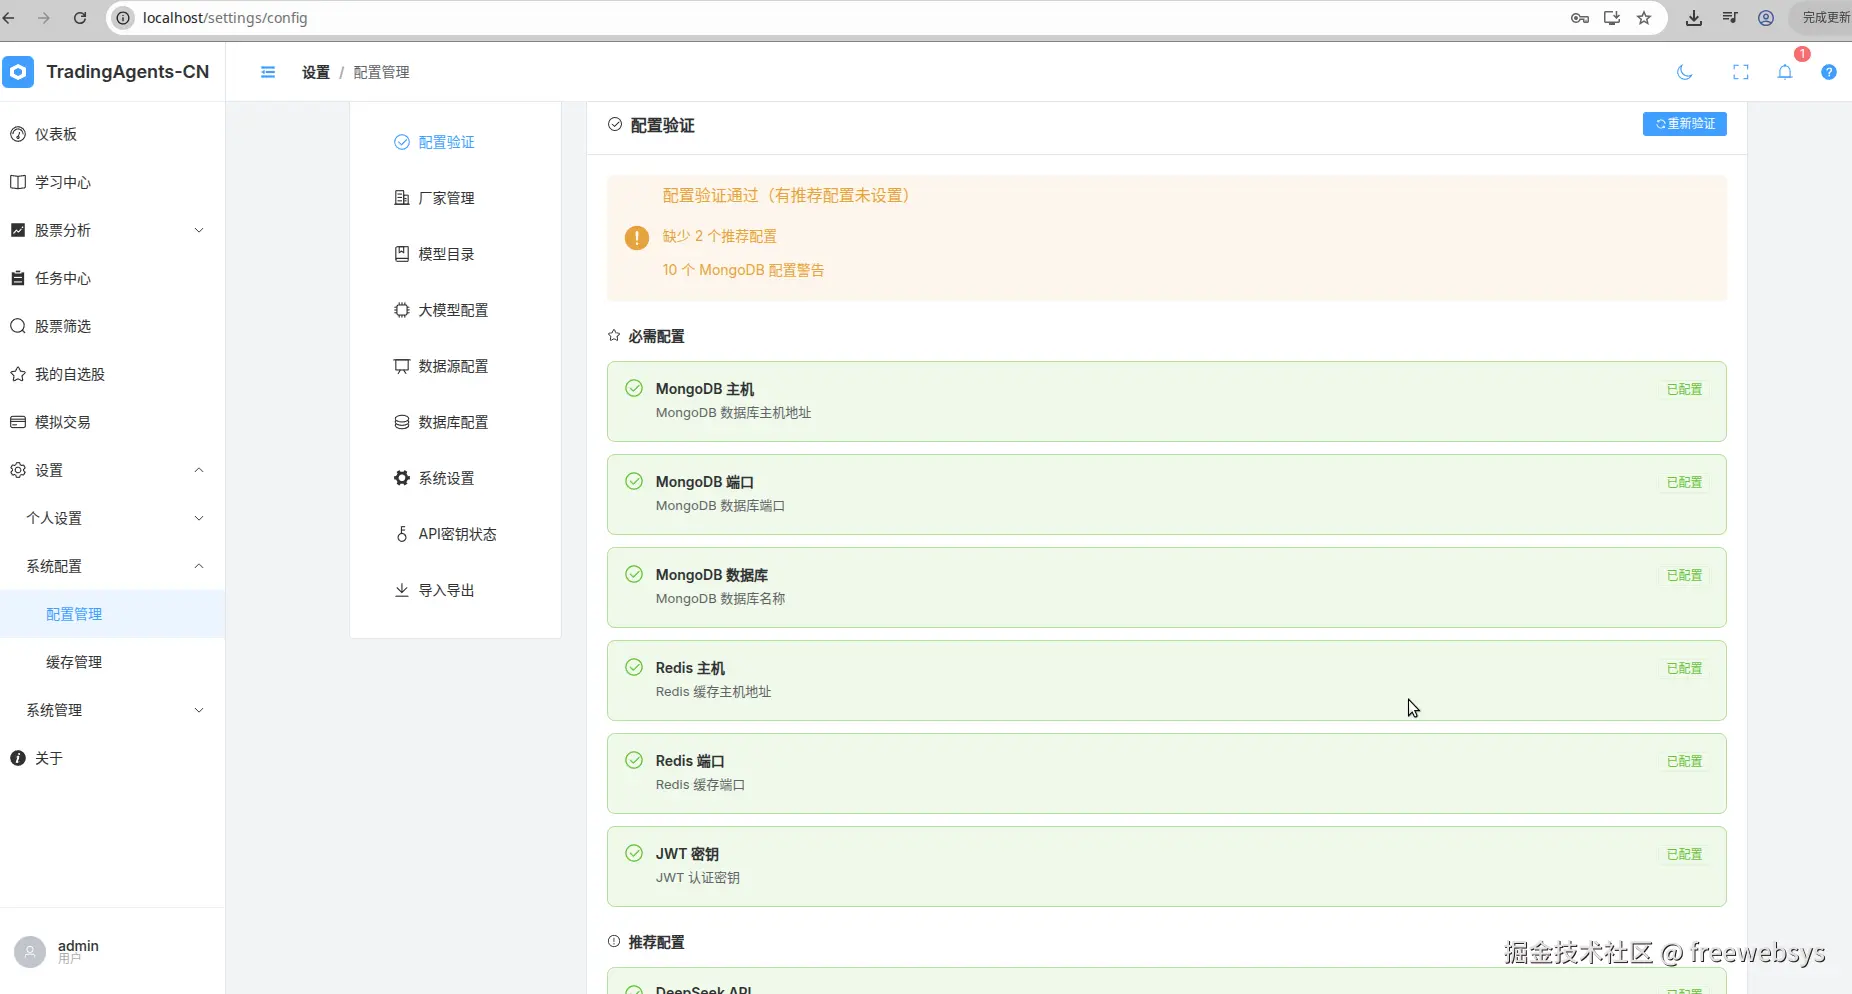Click the Redis 端口 check icon
Viewport: 1852px width, 994px height.
tap(634, 760)
